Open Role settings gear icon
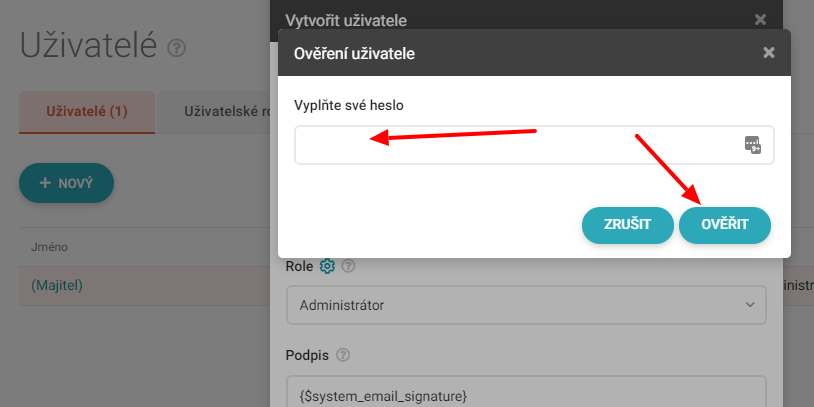This screenshot has height=407, width=814. [x=326, y=266]
